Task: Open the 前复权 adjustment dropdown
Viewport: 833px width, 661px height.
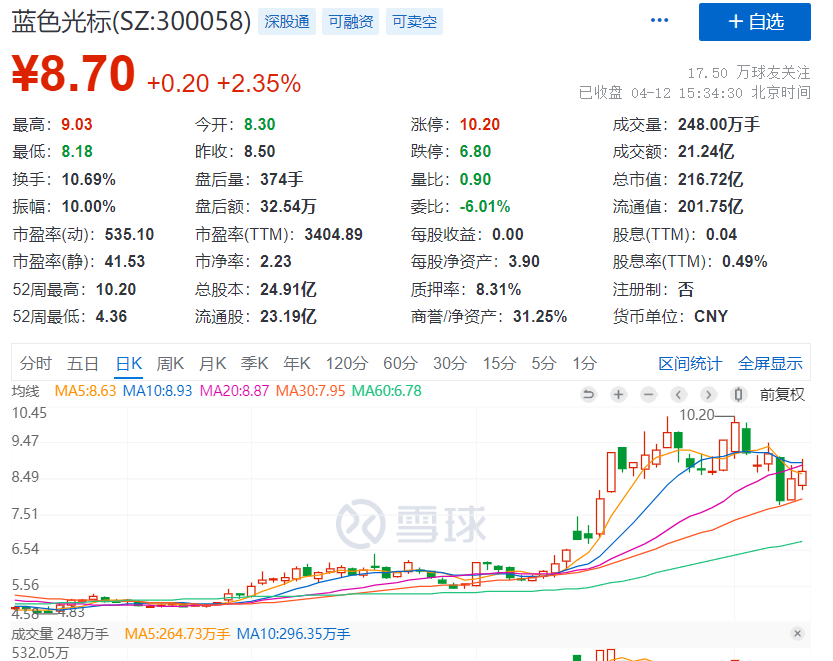Action: [x=782, y=395]
